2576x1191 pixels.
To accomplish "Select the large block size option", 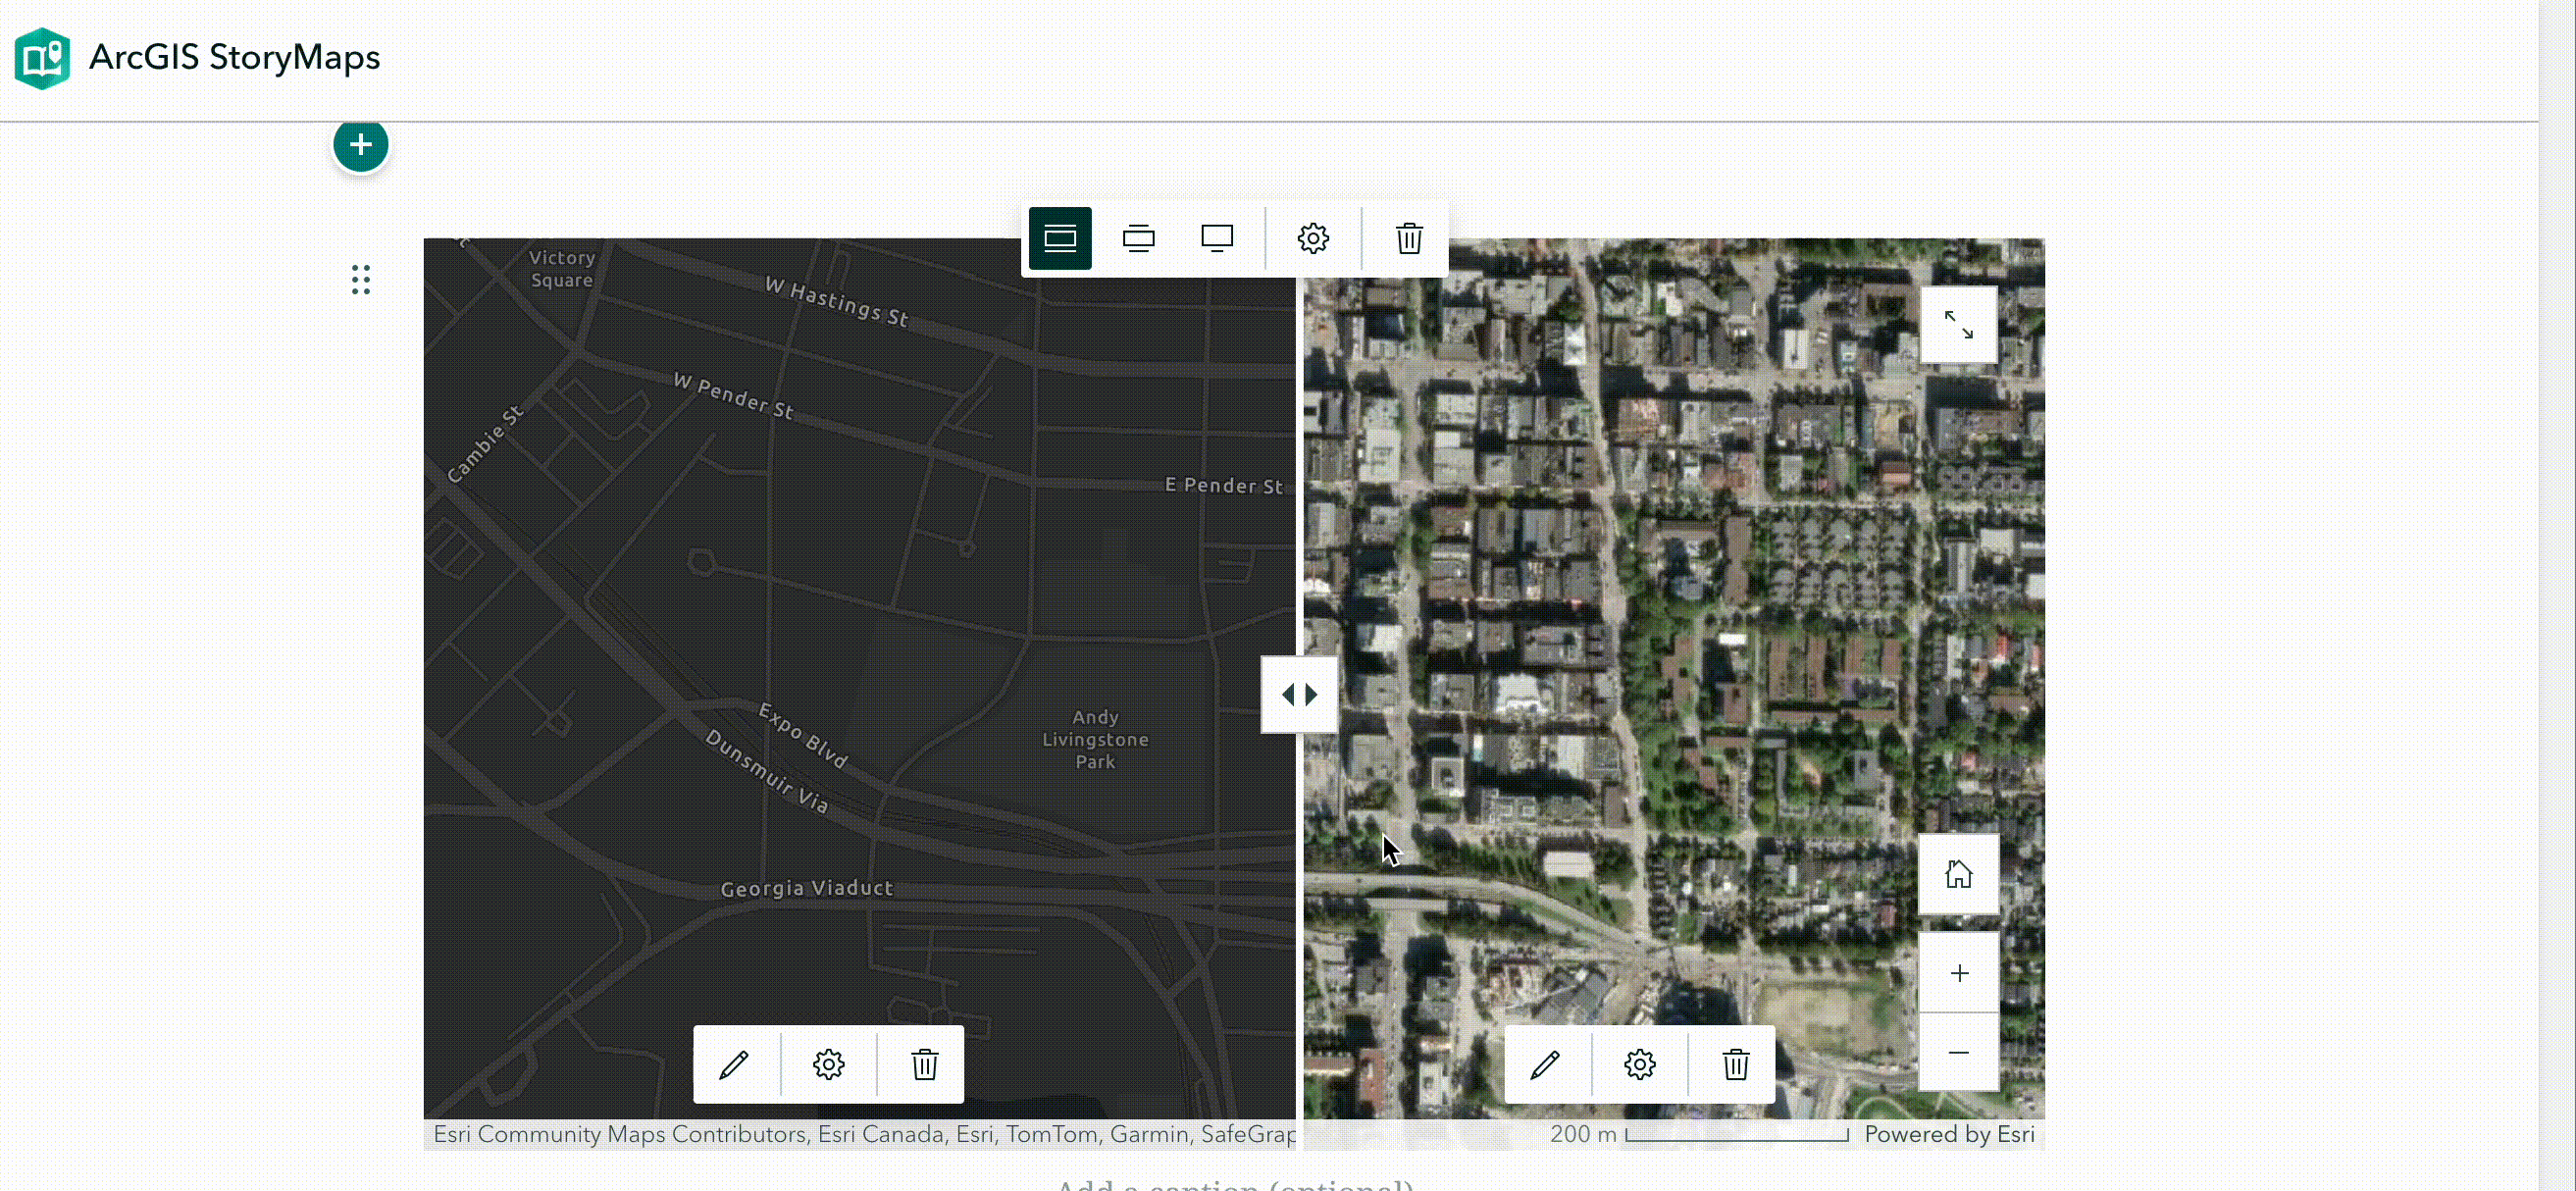I will tap(1216, 238).
